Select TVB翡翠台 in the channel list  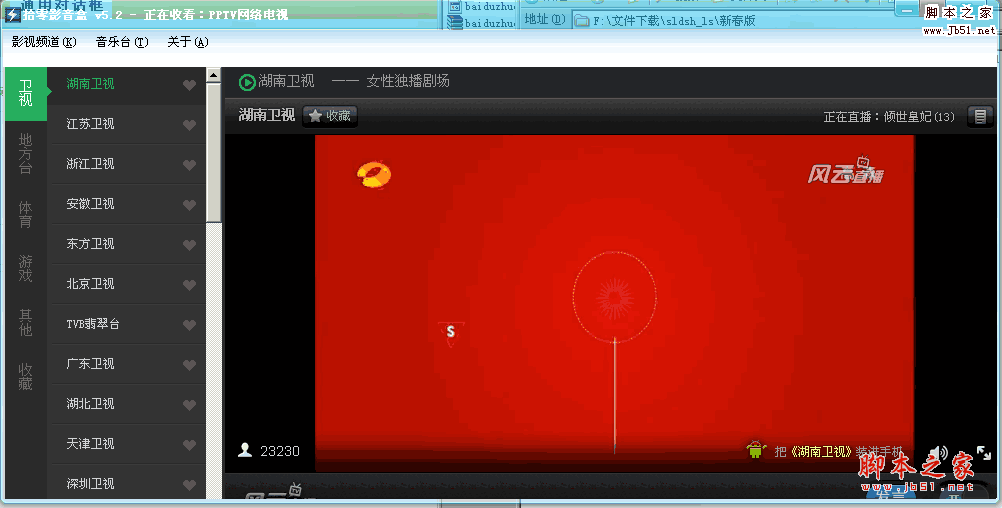[x=127, y=324]
